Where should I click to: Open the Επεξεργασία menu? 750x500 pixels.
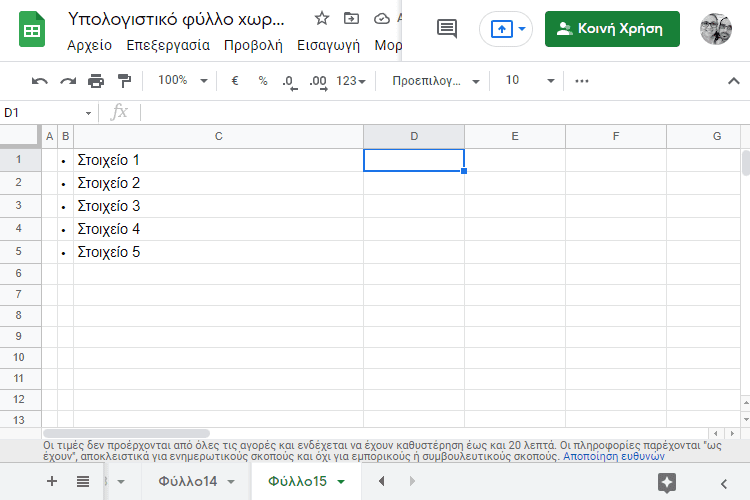point(168,45)
